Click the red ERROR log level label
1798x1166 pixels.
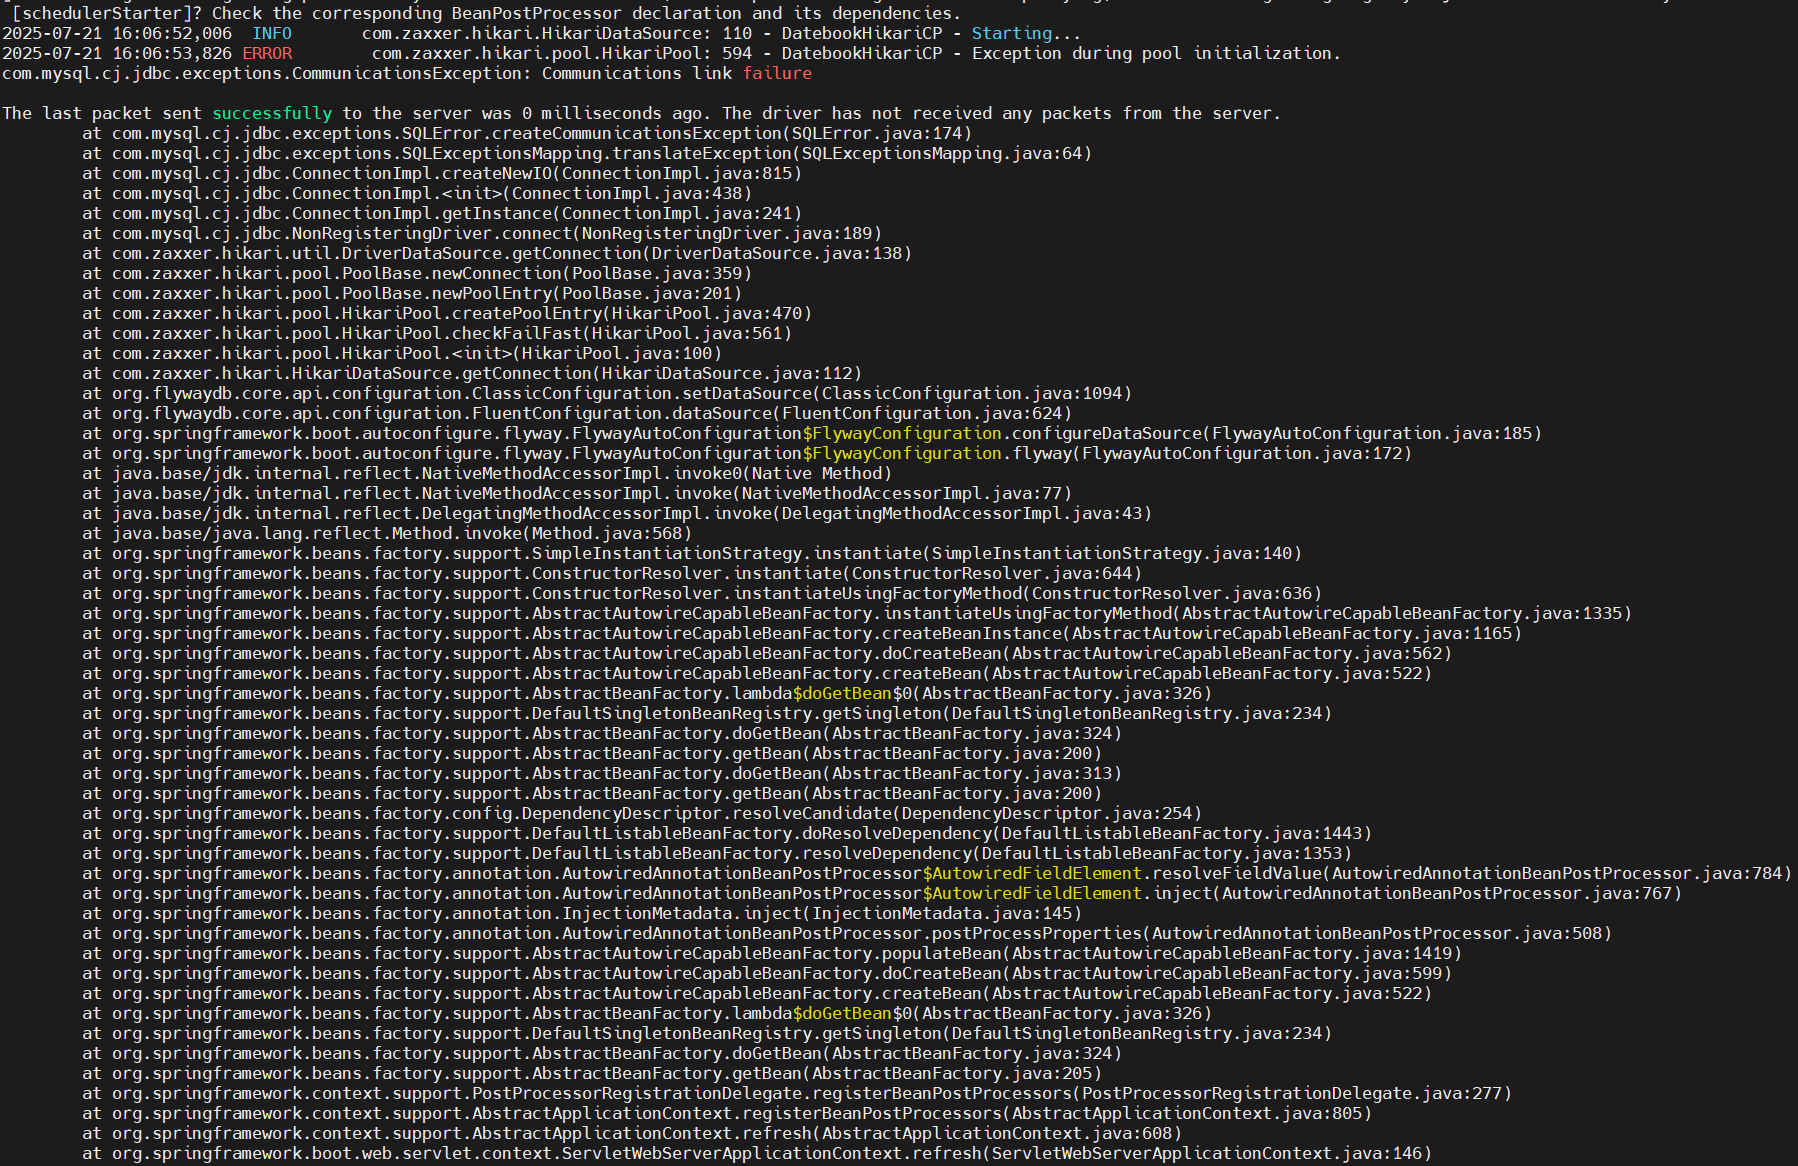click(x=267, y=54)
